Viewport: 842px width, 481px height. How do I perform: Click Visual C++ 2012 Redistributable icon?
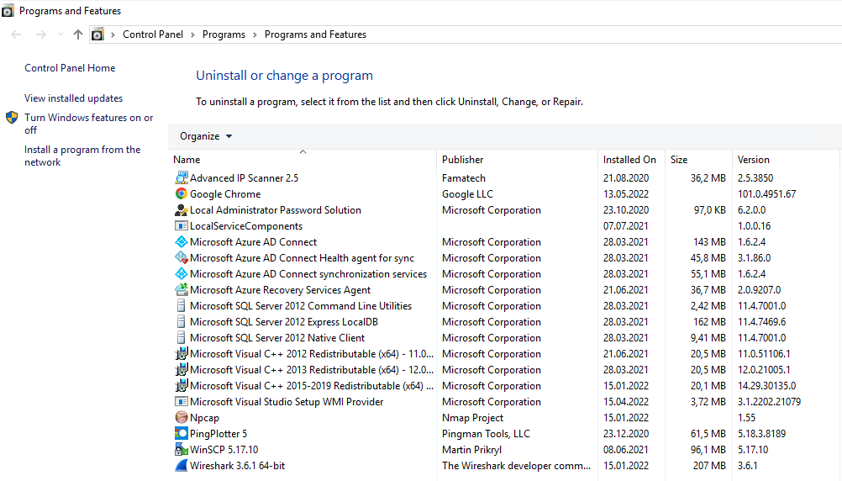[x=182, y=354]
